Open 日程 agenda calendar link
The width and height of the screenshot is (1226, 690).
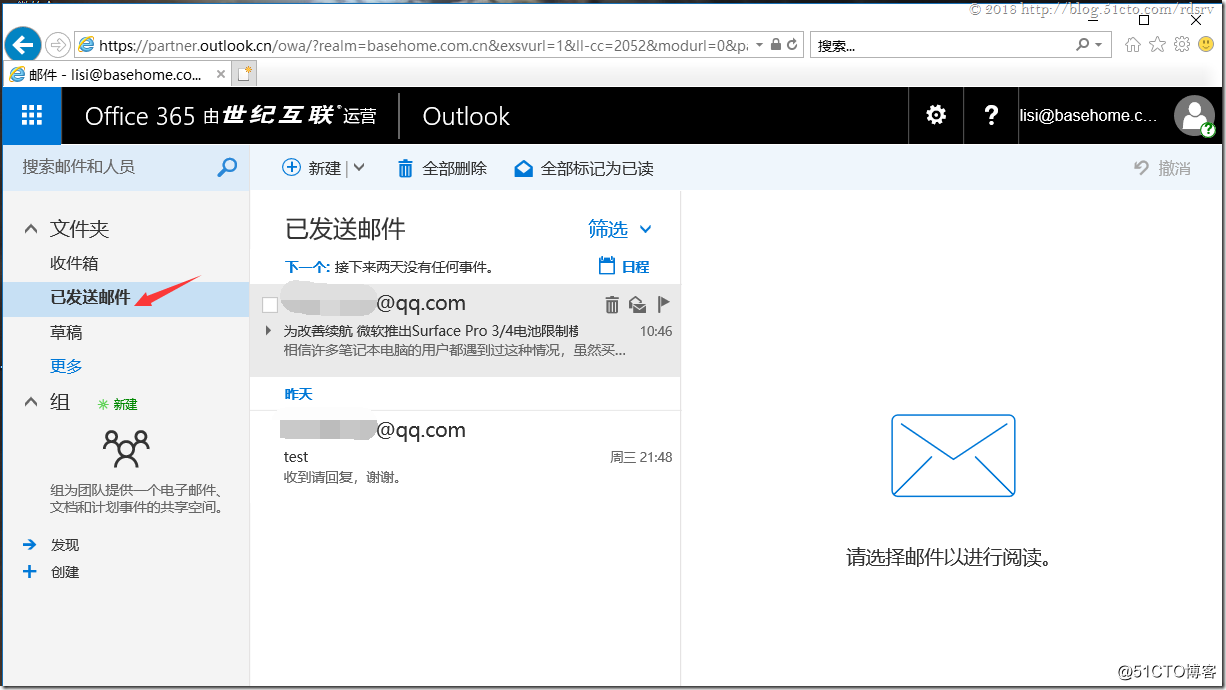coord(624,266)
